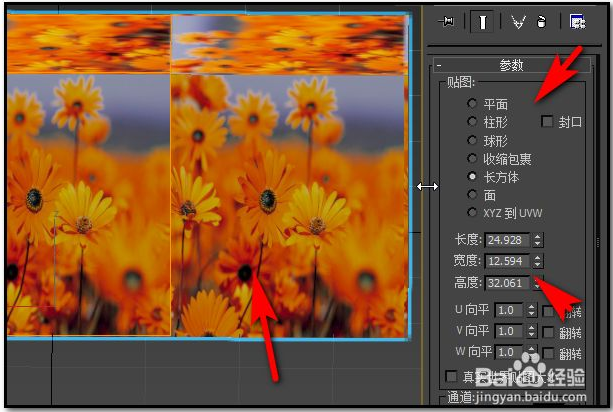The image size is (613, 412).
Task: Click the 长度 value field
Action: tap(507, 240)
